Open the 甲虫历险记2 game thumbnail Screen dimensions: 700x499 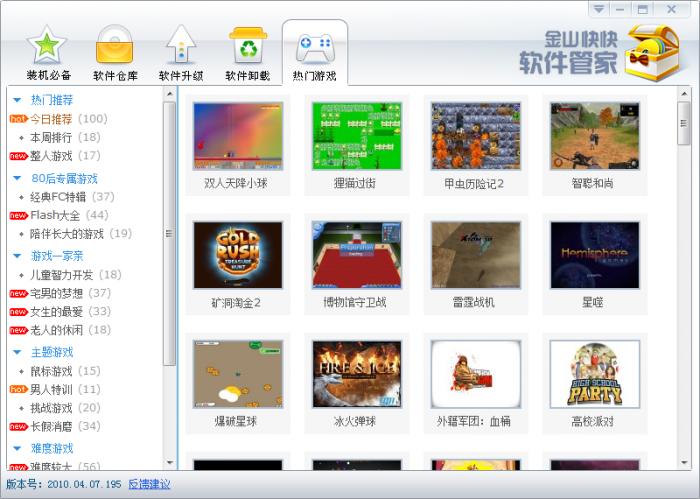pos(476,136)
